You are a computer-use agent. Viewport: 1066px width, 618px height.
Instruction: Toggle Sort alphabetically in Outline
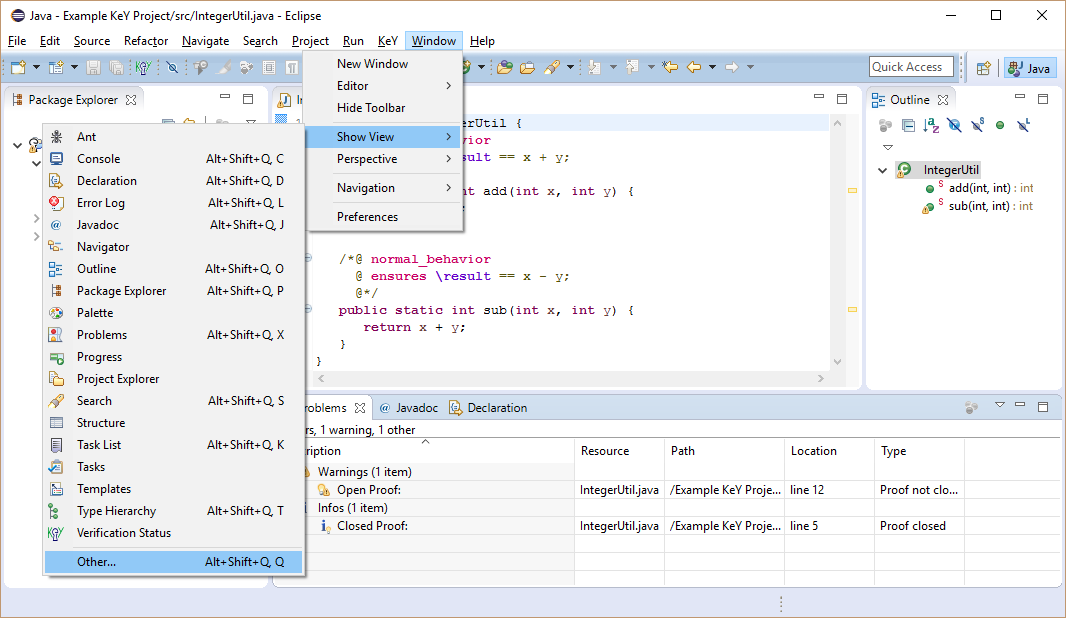click(x=931, y=125)
